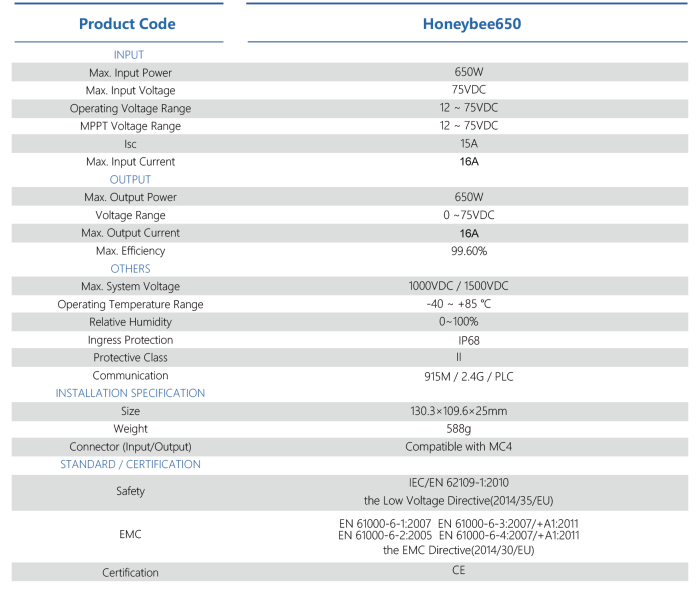Select the INSTALLATION SPECIFICATION heading
This screenshot has height=599, width=698.
(x=130, y=393)
